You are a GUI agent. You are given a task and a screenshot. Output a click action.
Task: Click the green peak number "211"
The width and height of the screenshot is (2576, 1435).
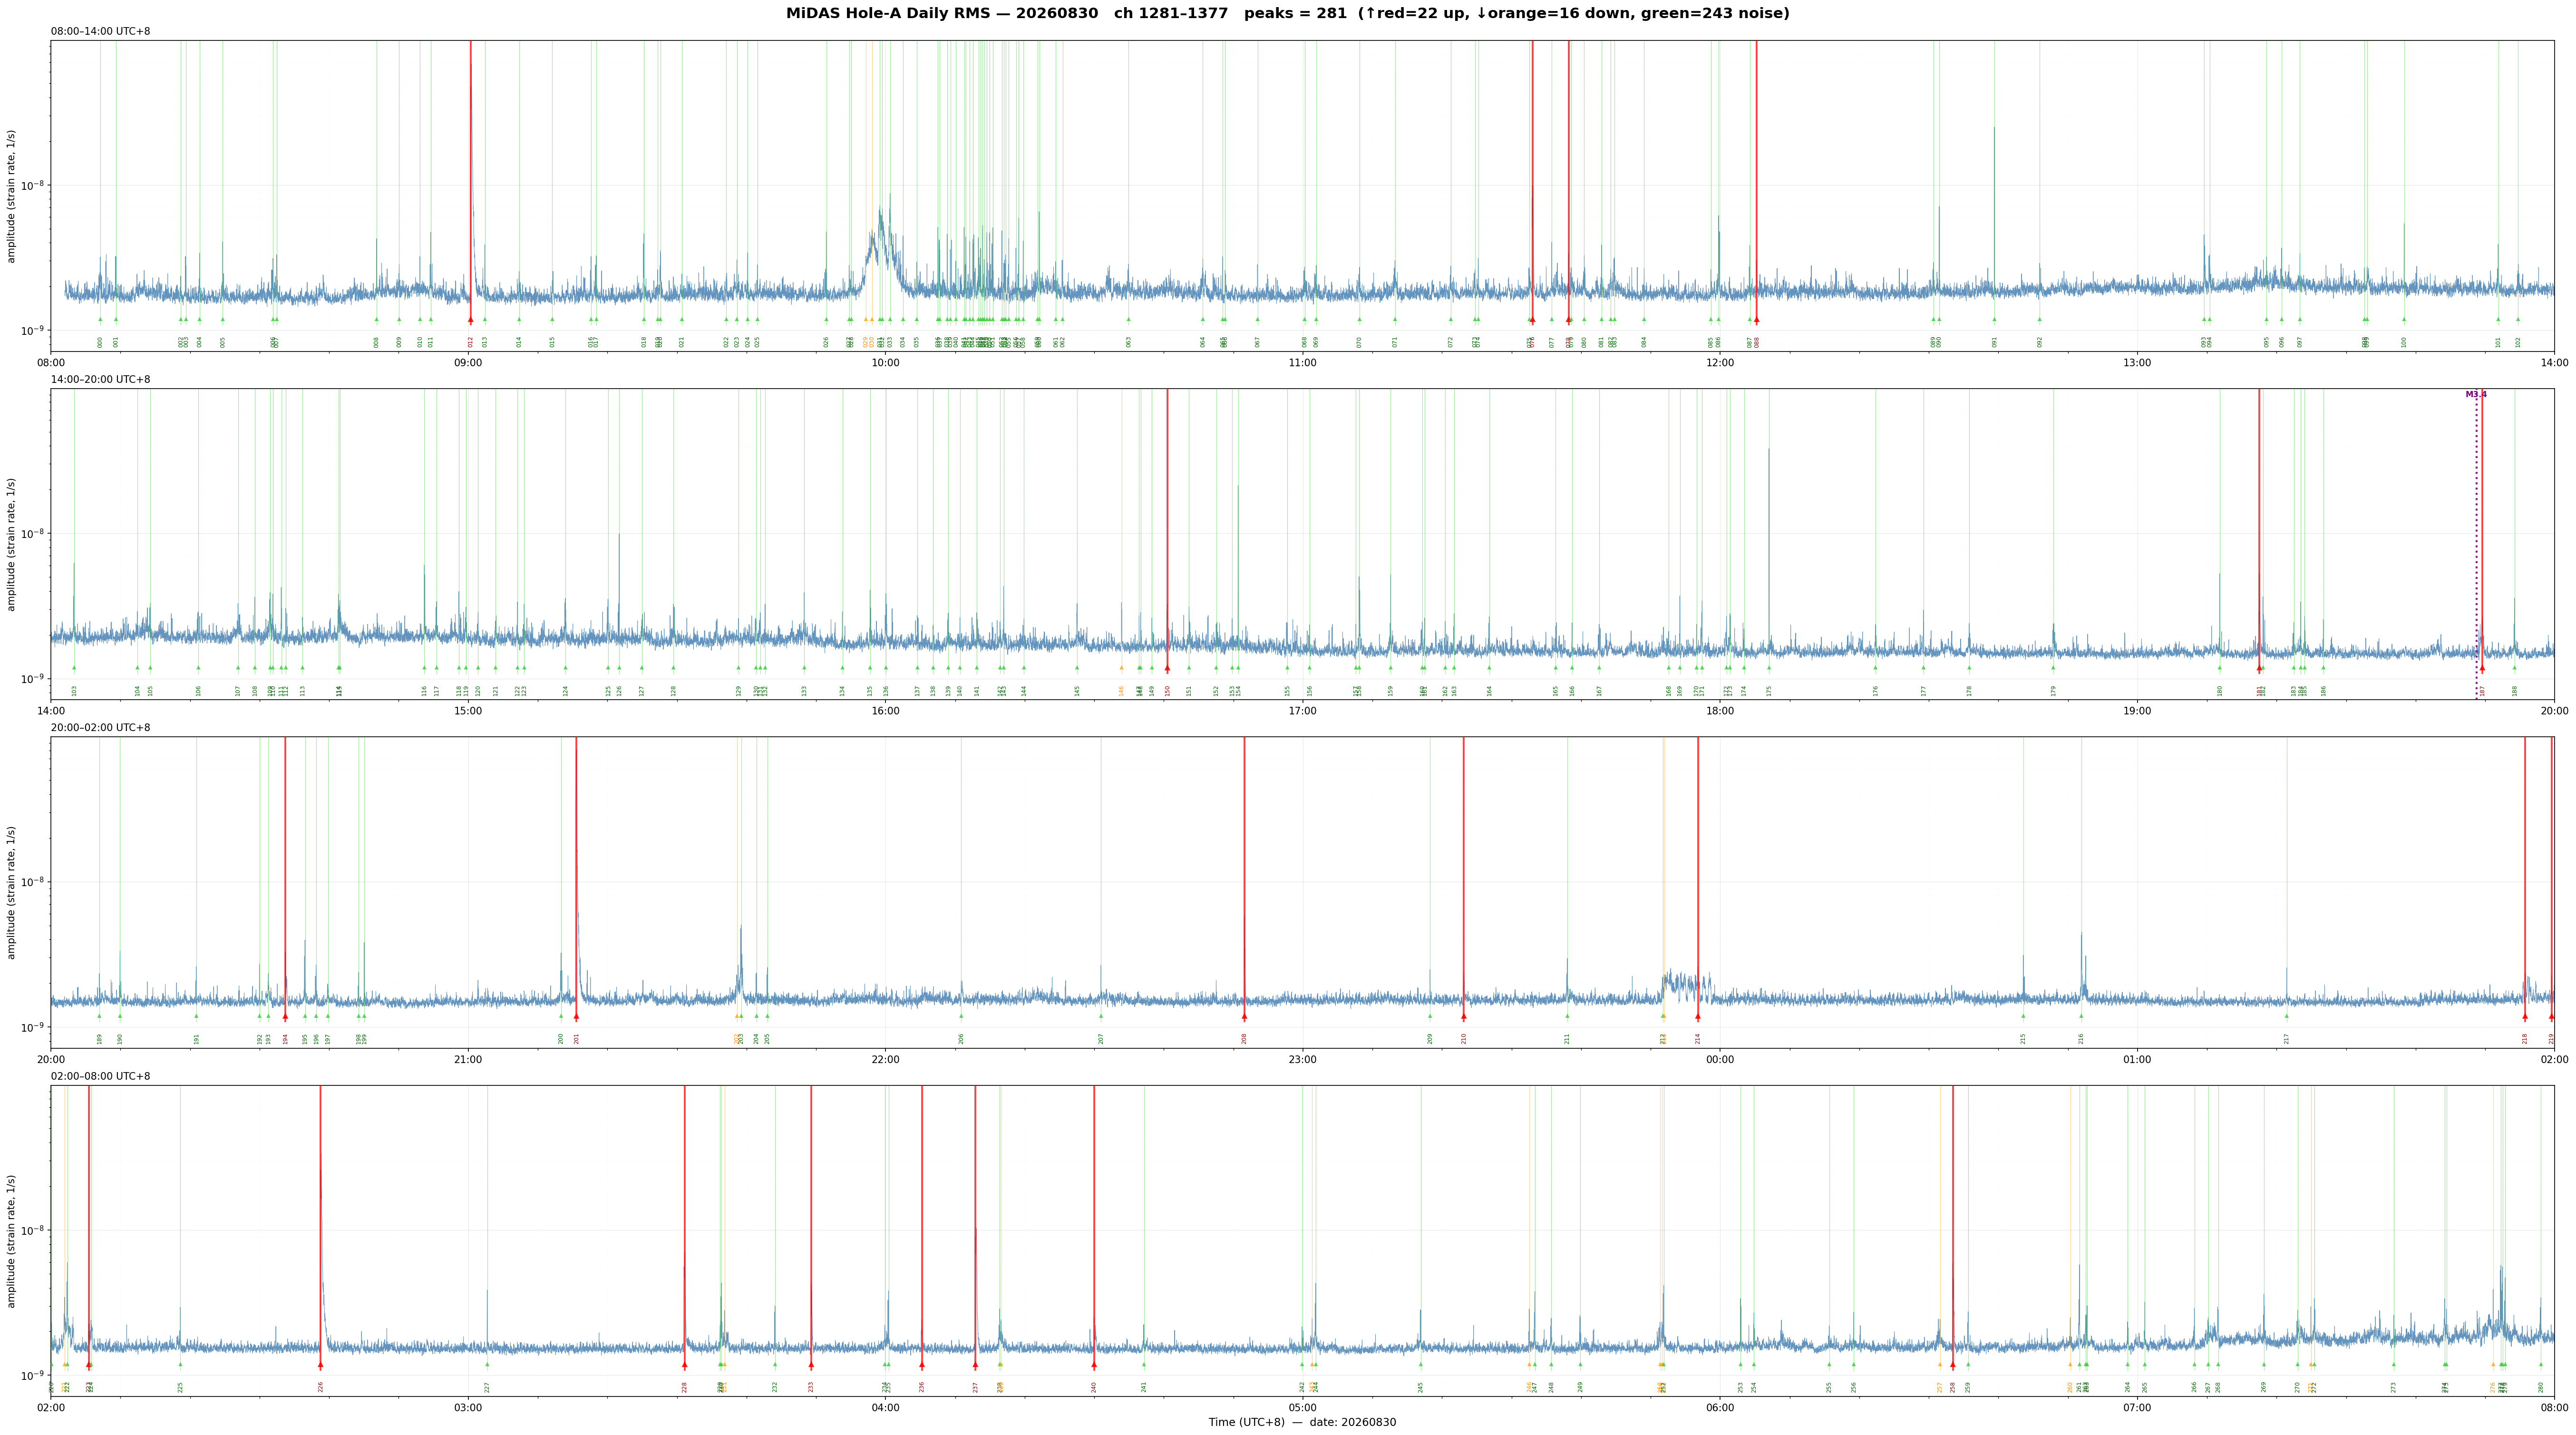1567,1039
